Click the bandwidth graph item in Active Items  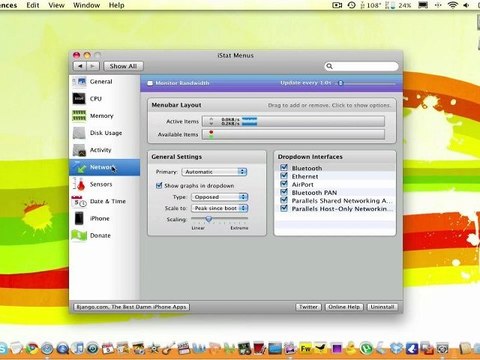(249, 121)
